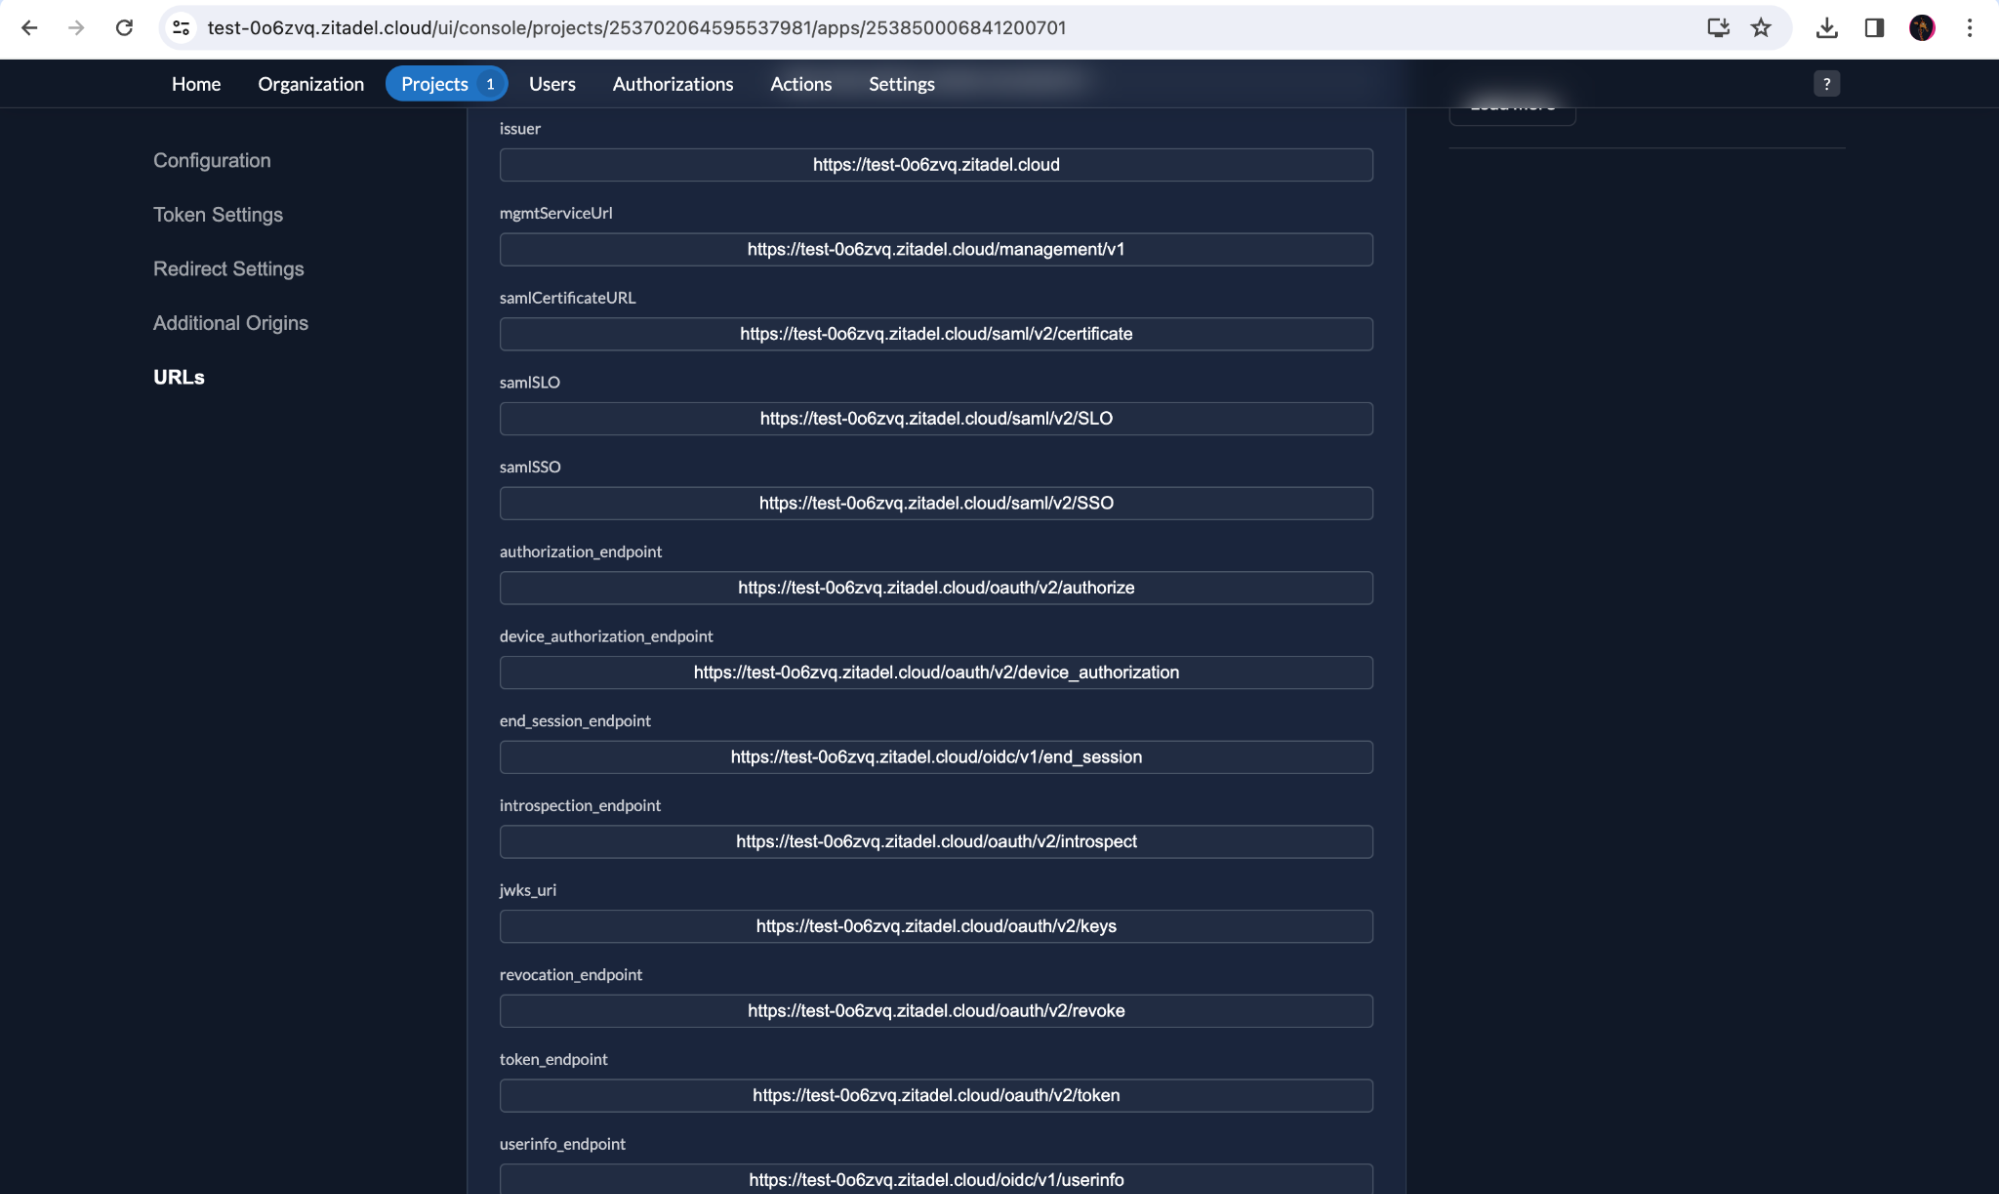Select Token Settings in the sidebar
The image size is (1999, 1194).
218,215
